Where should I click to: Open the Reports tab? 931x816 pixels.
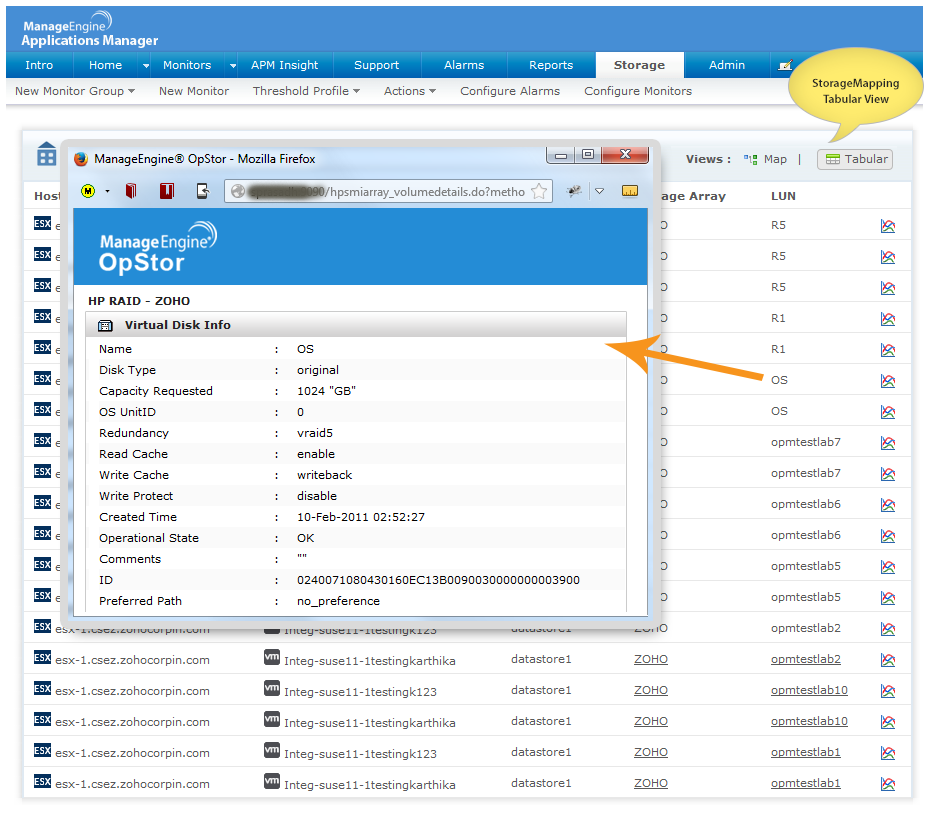551,65
